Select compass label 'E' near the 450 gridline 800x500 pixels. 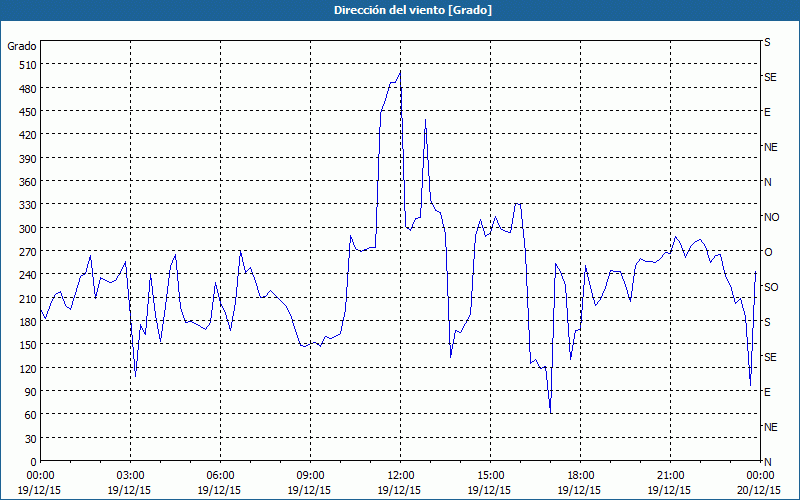tap(767, 112)
